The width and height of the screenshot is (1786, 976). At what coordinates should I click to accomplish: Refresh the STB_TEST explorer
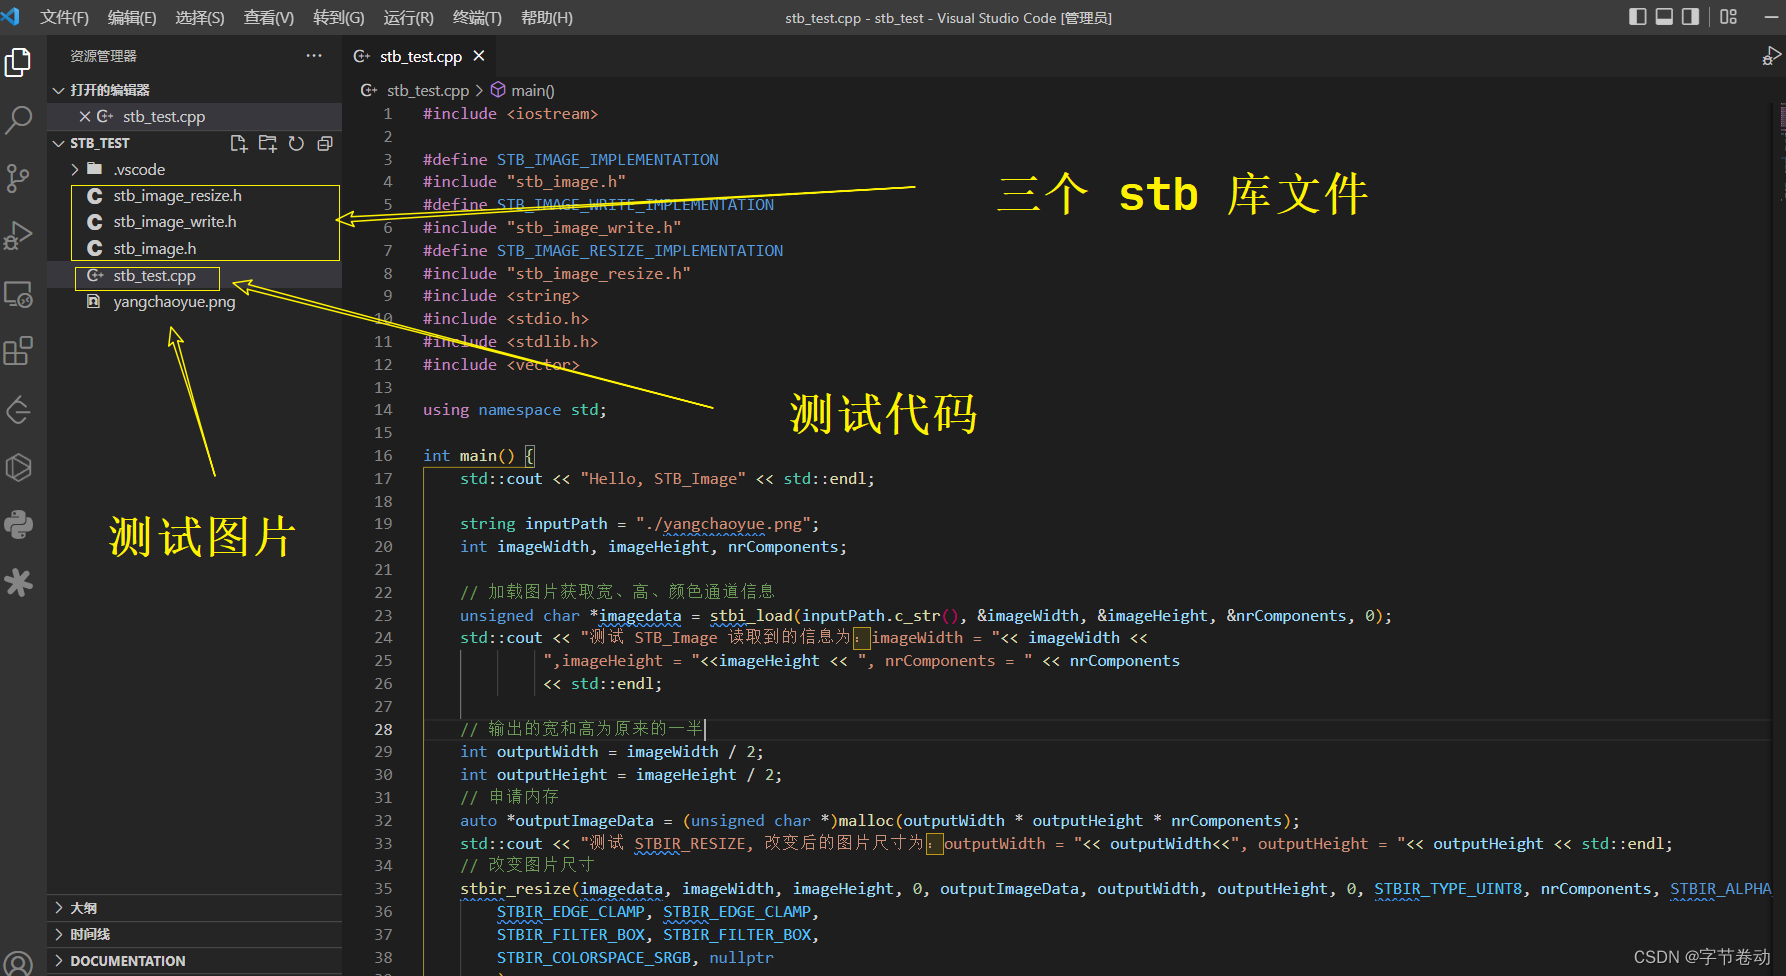coord(296,143)
